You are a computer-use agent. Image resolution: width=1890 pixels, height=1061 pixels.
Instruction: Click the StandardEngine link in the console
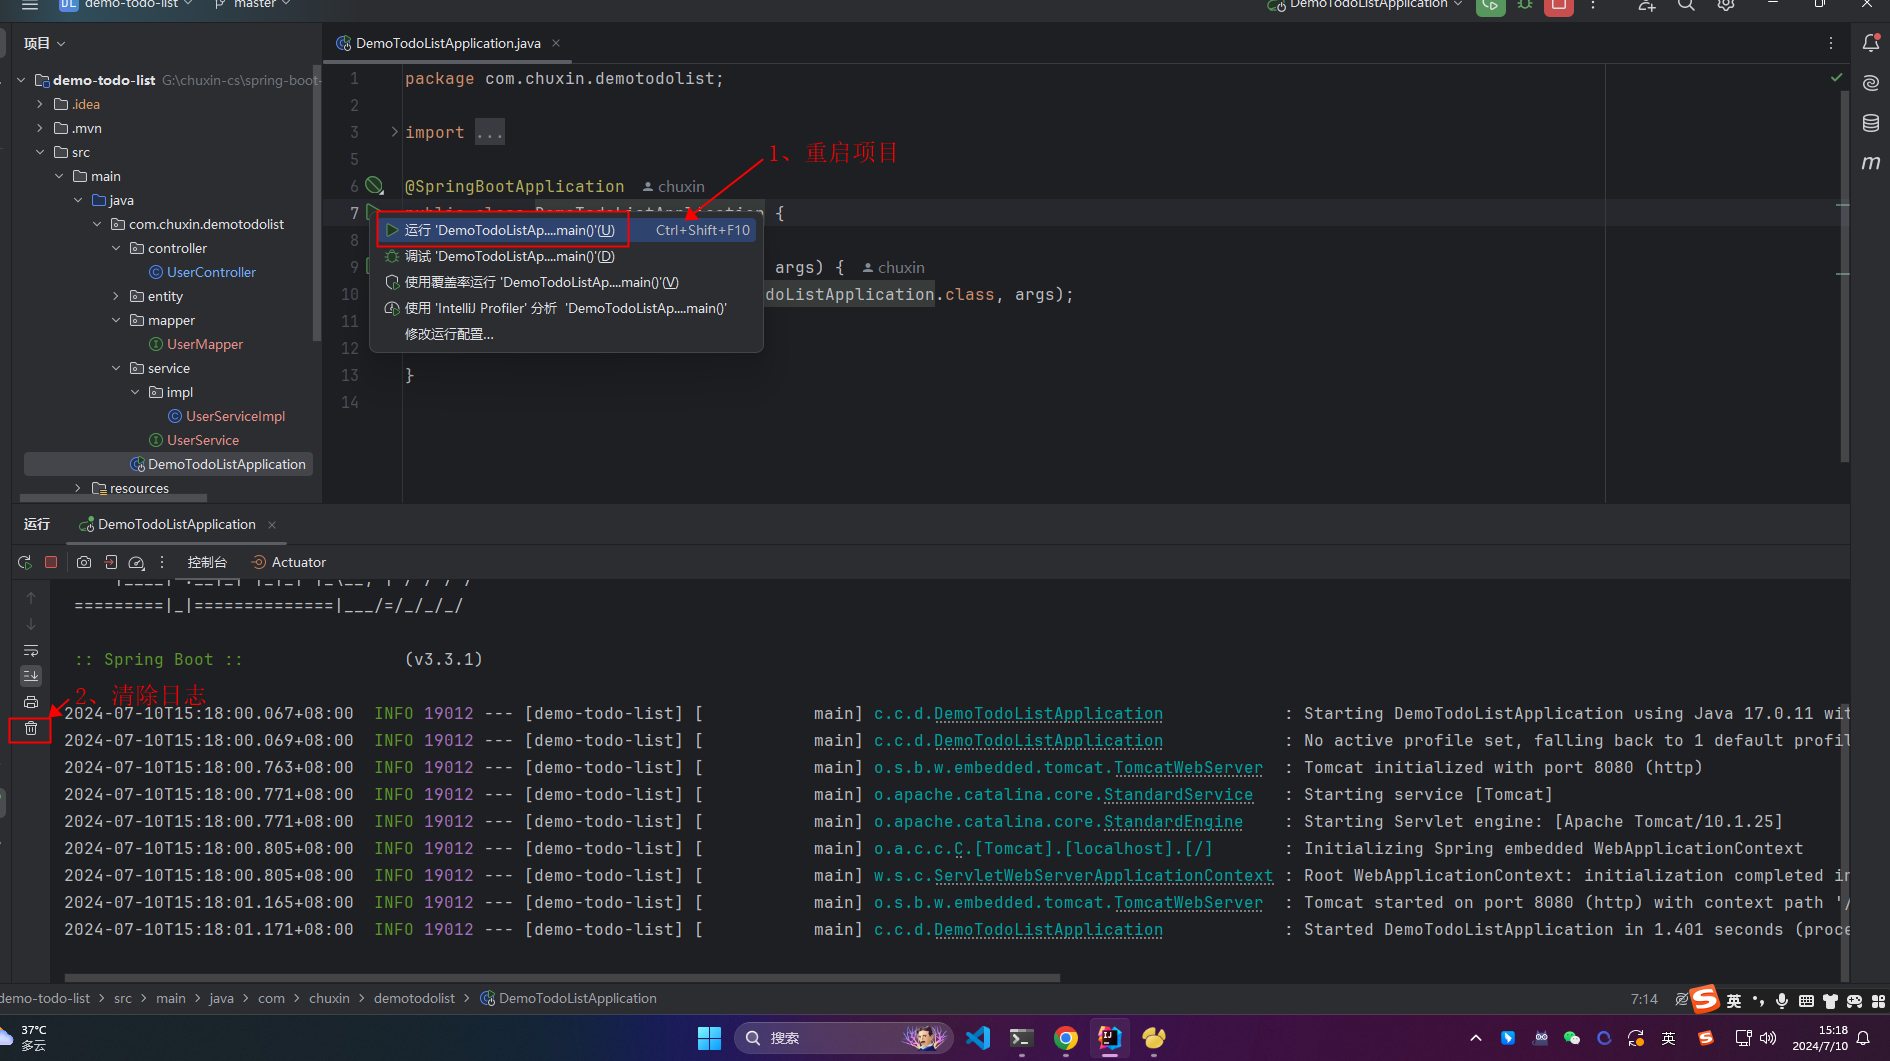point(1173,821)
